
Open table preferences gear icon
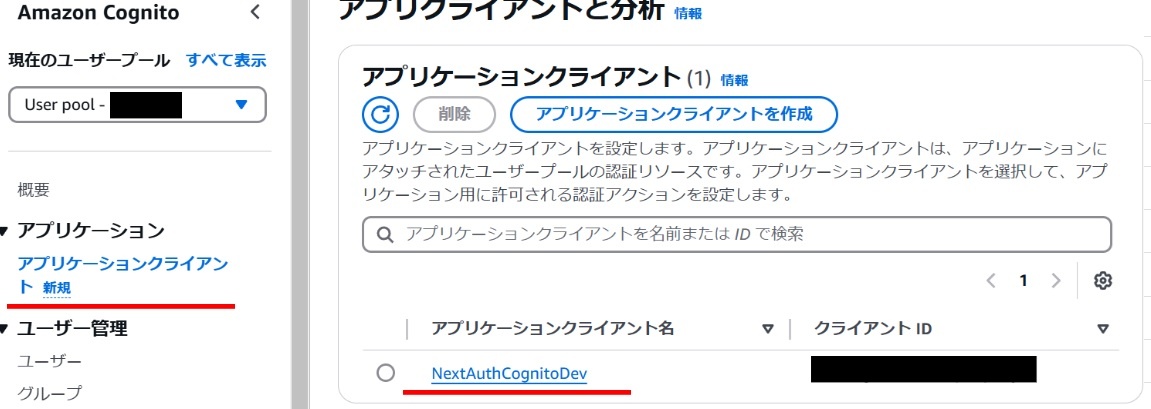1103,280
